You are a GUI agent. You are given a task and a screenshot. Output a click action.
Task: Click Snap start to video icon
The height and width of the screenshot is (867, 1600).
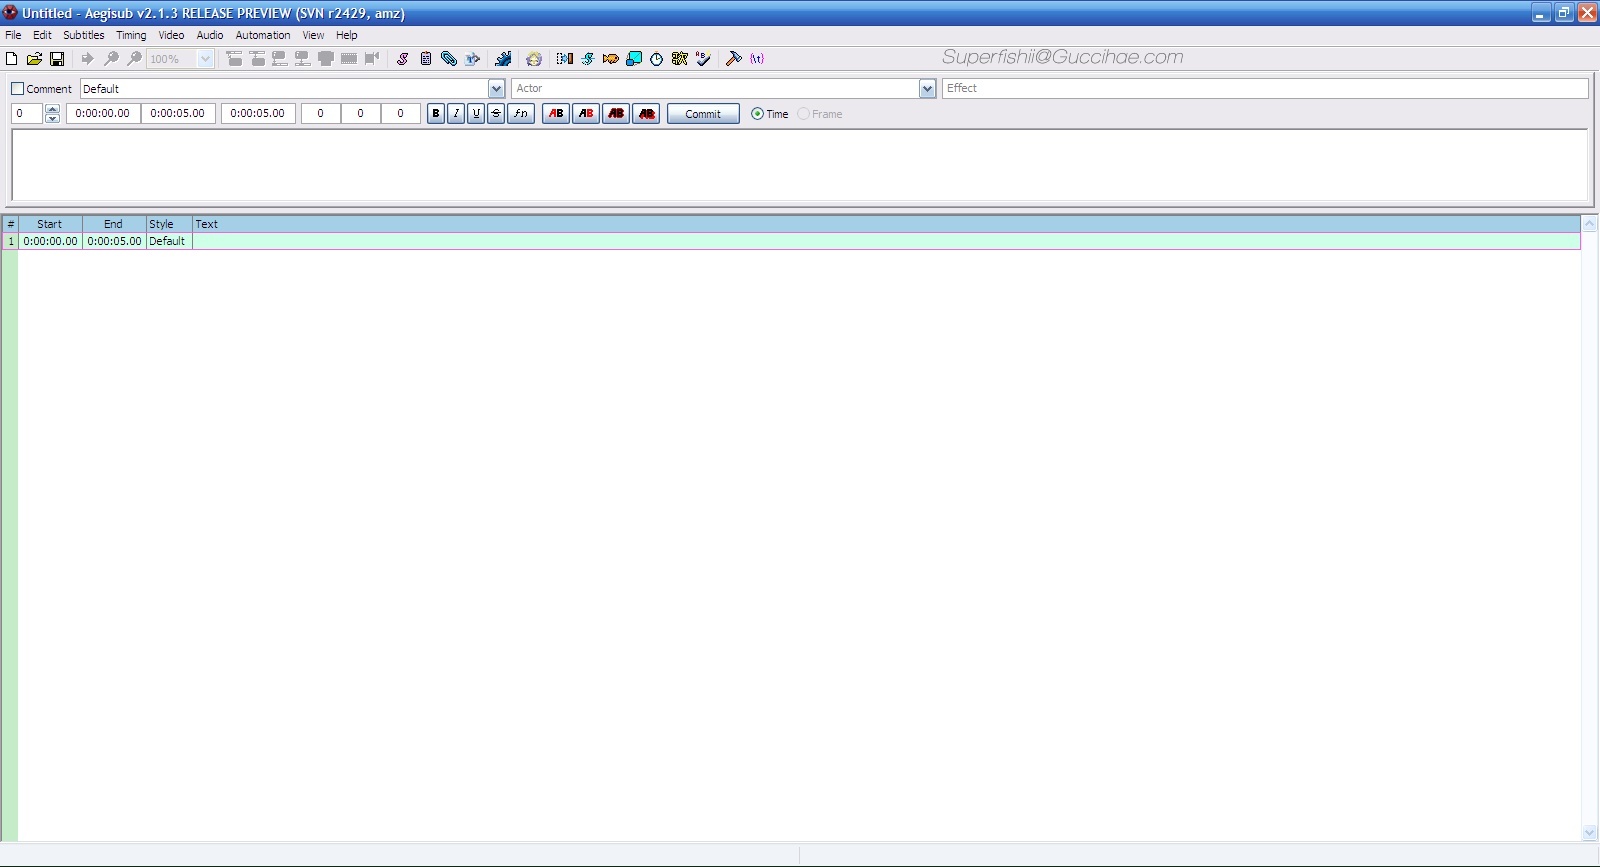click(x=280, y=59)
